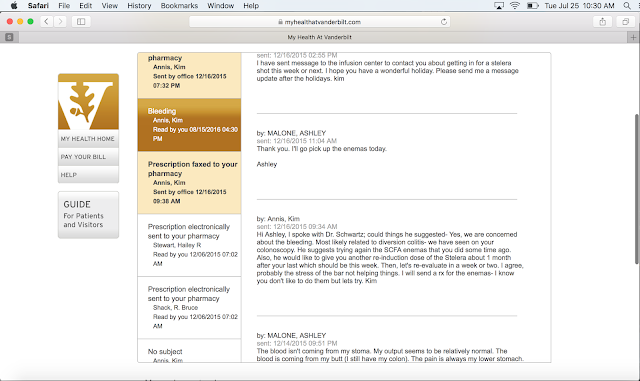Select the Bleeding message from Annis, Kim
Viewport: 640px width, 381px height.
point(189,125)
